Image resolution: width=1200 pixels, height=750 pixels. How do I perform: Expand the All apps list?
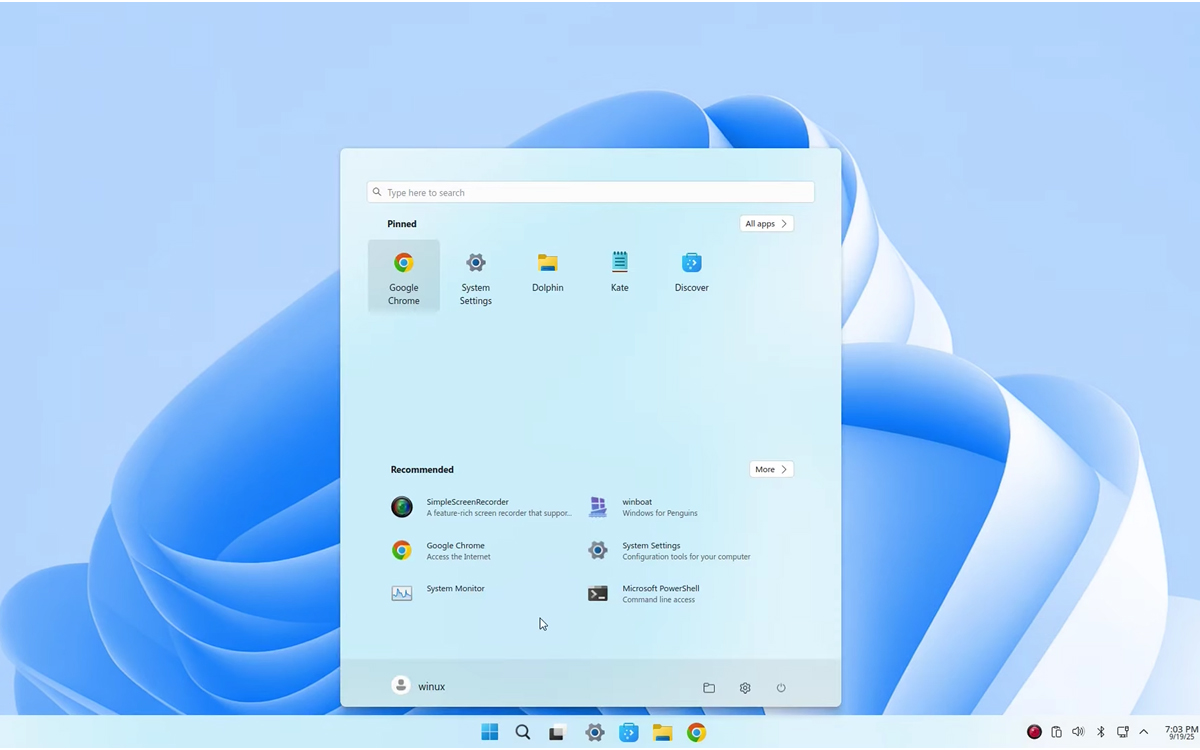coord(766,224)
